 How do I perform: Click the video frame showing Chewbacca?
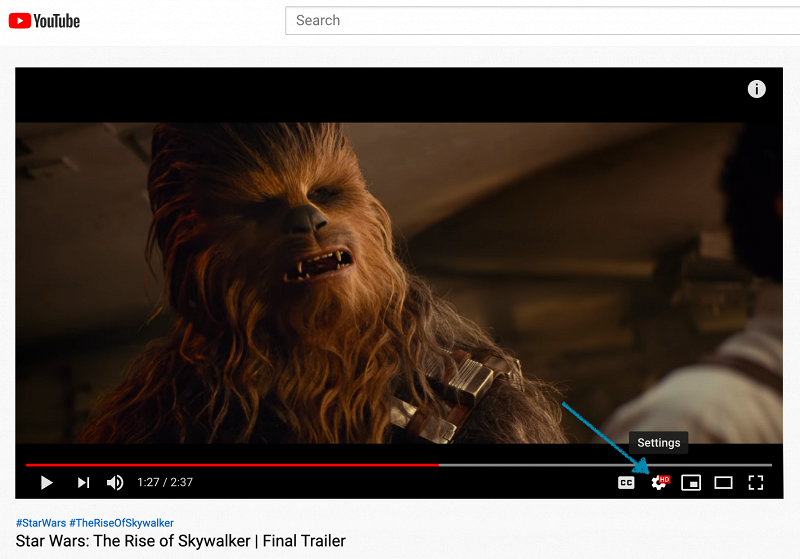pyautogui.click(x=399, y=283)
